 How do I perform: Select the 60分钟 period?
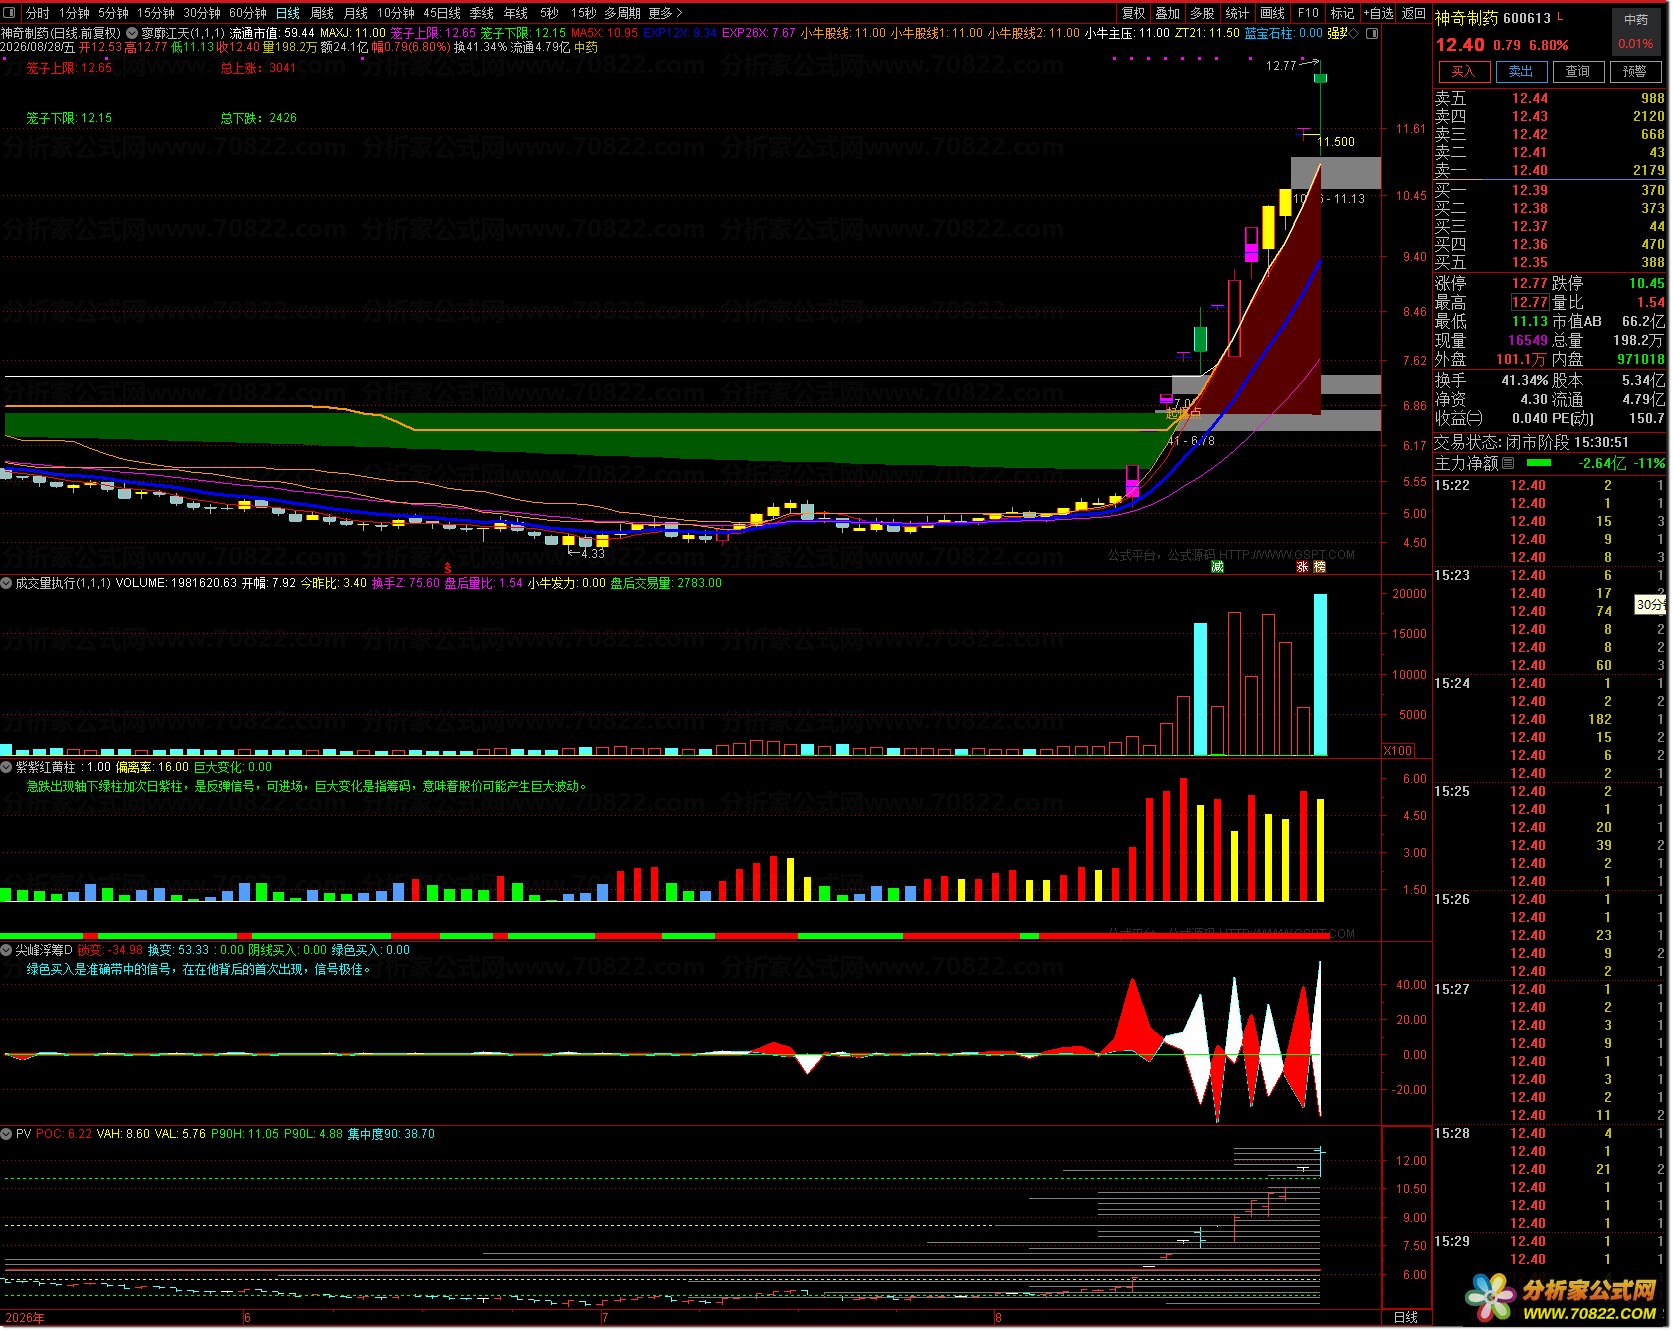point(247,13)
